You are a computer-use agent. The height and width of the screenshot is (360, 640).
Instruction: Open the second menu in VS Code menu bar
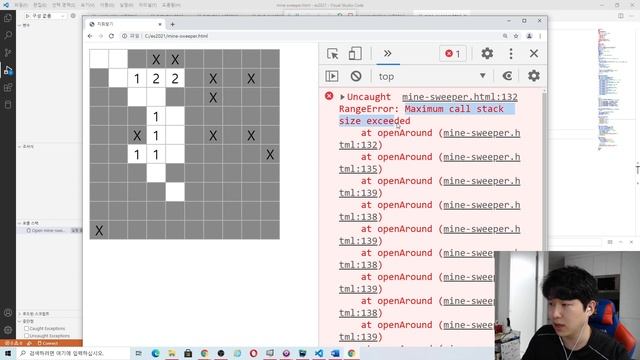[40, 5]
